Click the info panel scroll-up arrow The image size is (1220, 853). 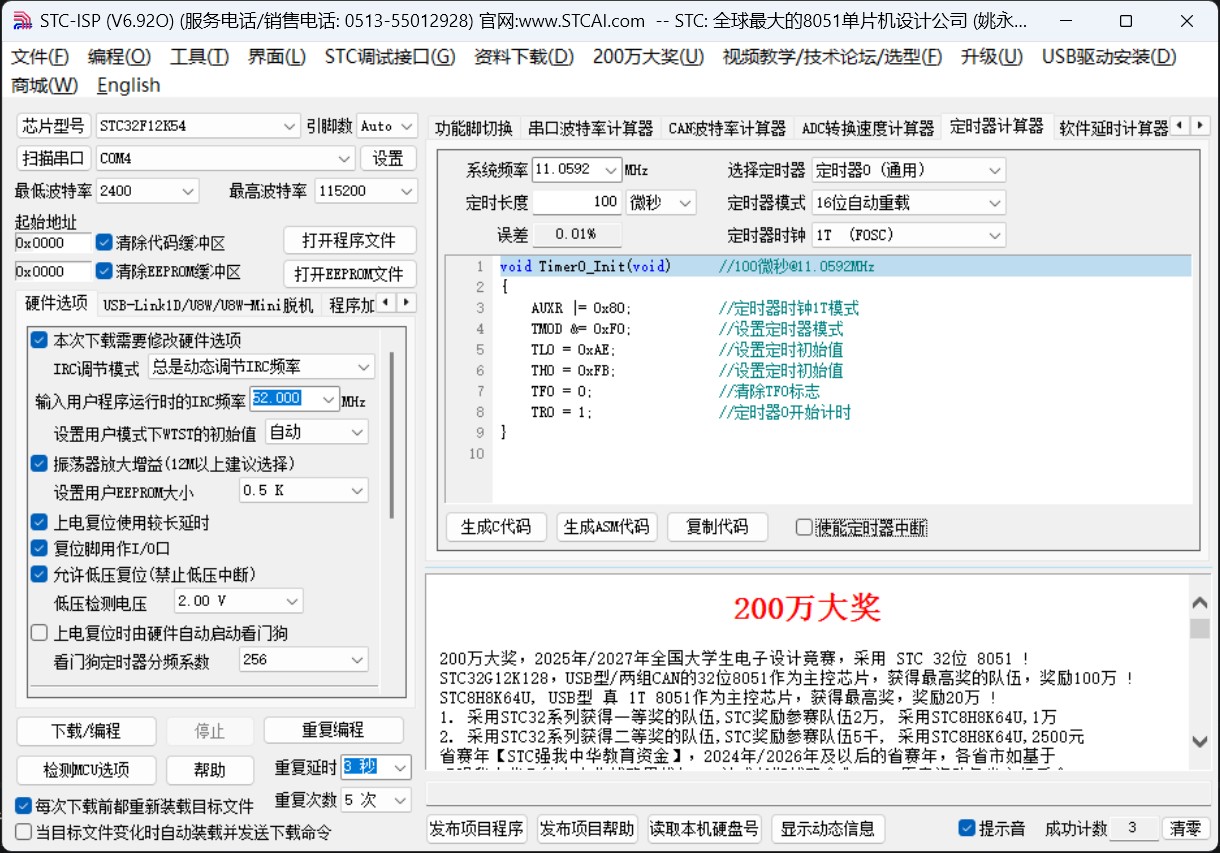[x=1200, y=603]
